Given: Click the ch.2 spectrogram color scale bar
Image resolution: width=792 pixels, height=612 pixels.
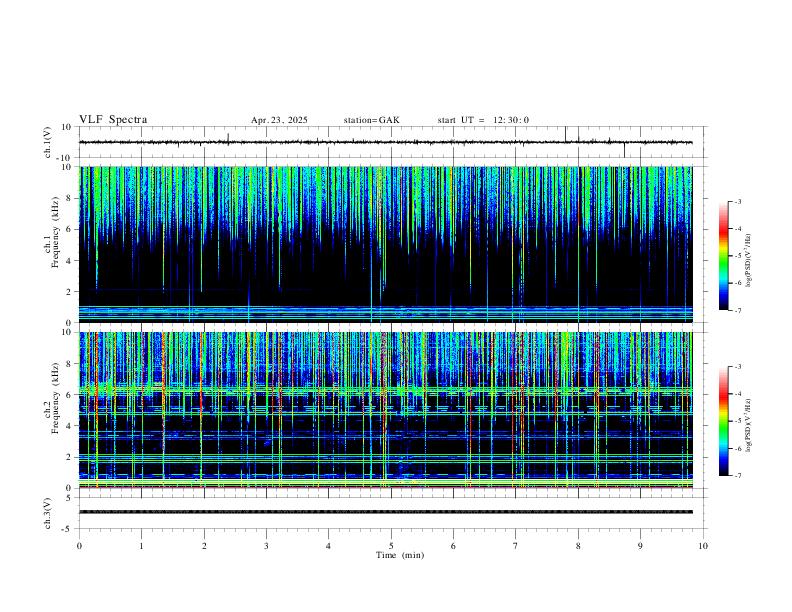Looking at the screenshot, I should coord(724,421).
